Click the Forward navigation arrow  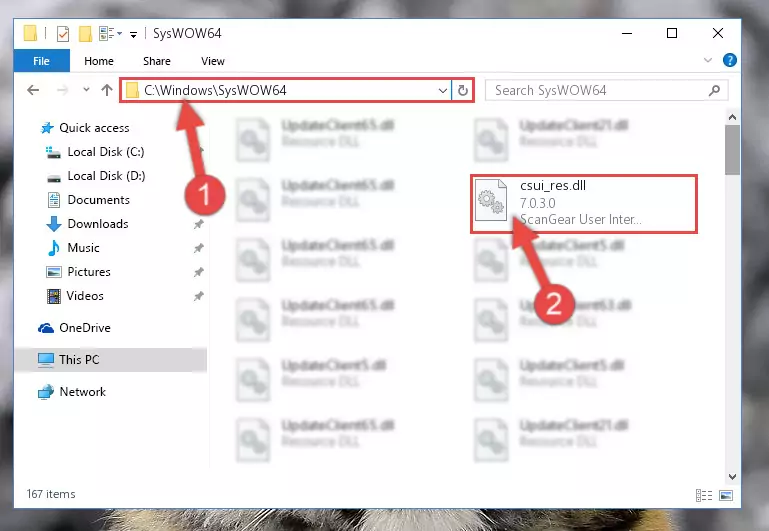62,90
